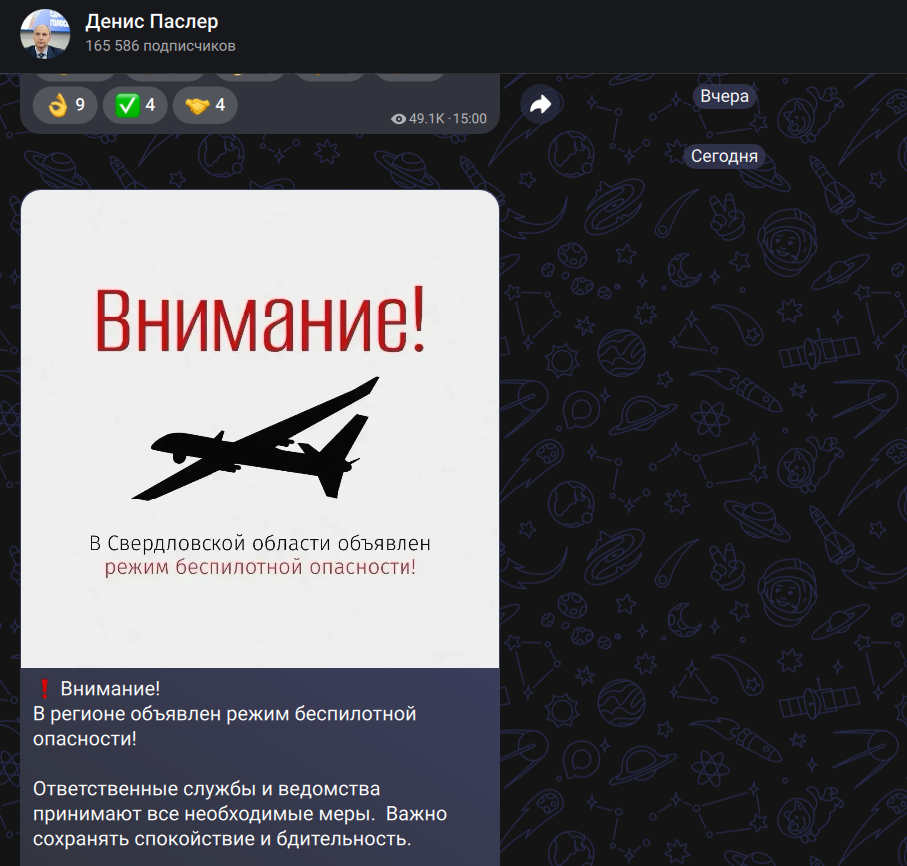The height and width of the screenshot is (866, 907).
Task: Jump to Сегодня date badge
Action: pyautogui.click(x=724, y=156)
